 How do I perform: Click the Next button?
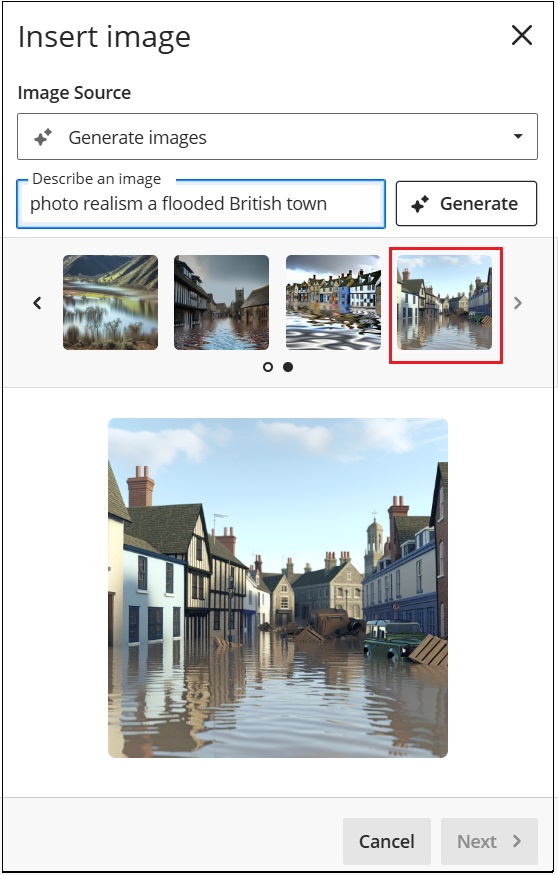click(489, 841)
